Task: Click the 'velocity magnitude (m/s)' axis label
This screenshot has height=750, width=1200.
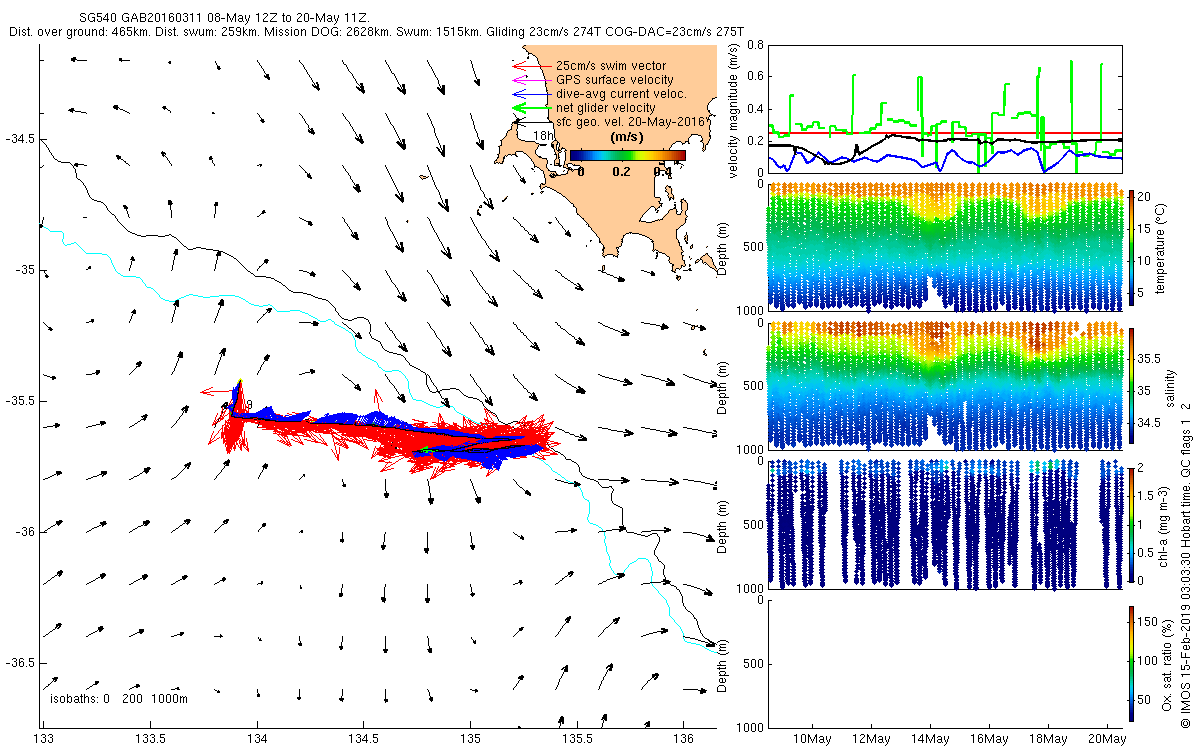Action: 733,111
